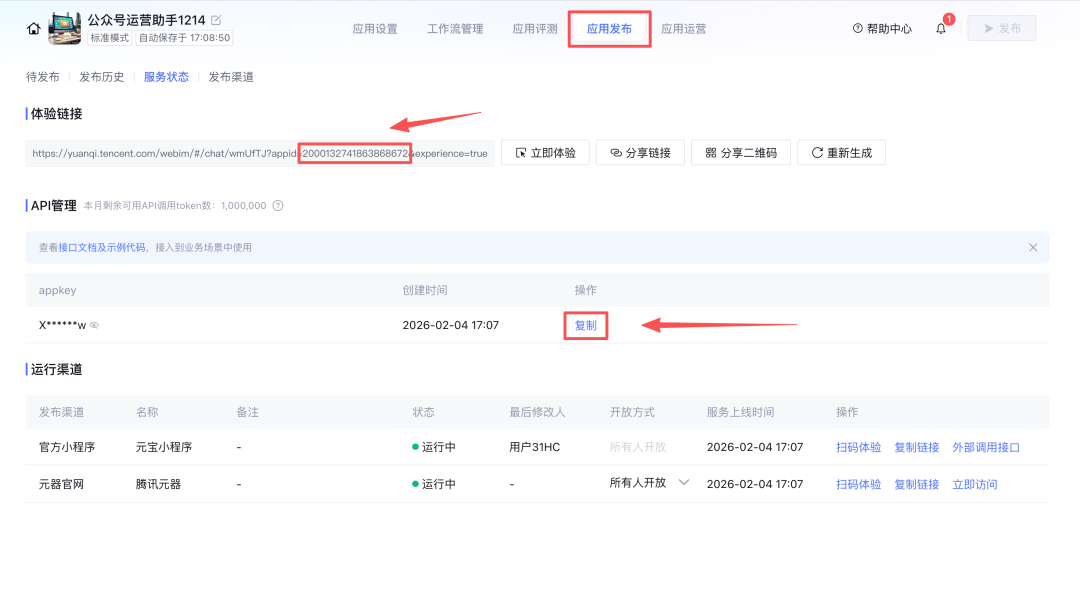Select 腾讯元器 name cell

point(158,484)
